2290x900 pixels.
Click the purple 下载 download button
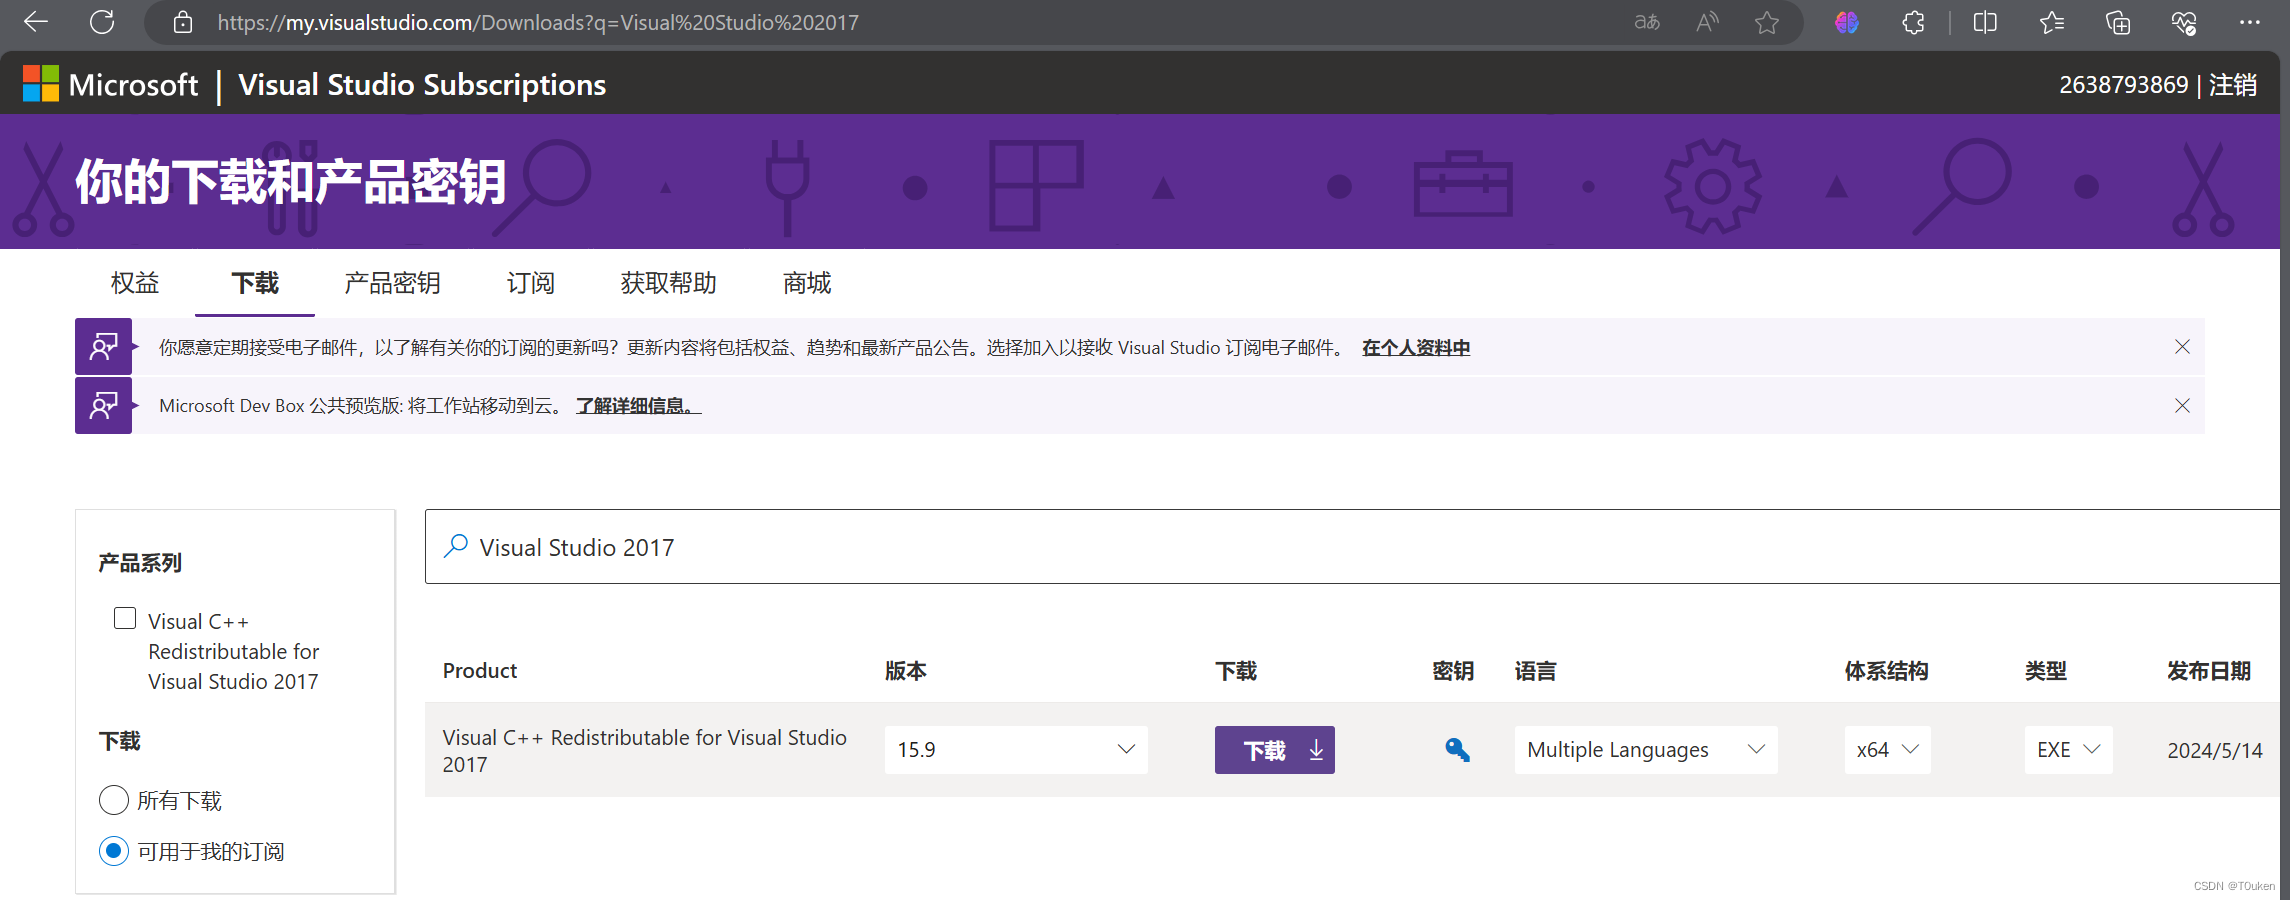tap(1274, 749)
